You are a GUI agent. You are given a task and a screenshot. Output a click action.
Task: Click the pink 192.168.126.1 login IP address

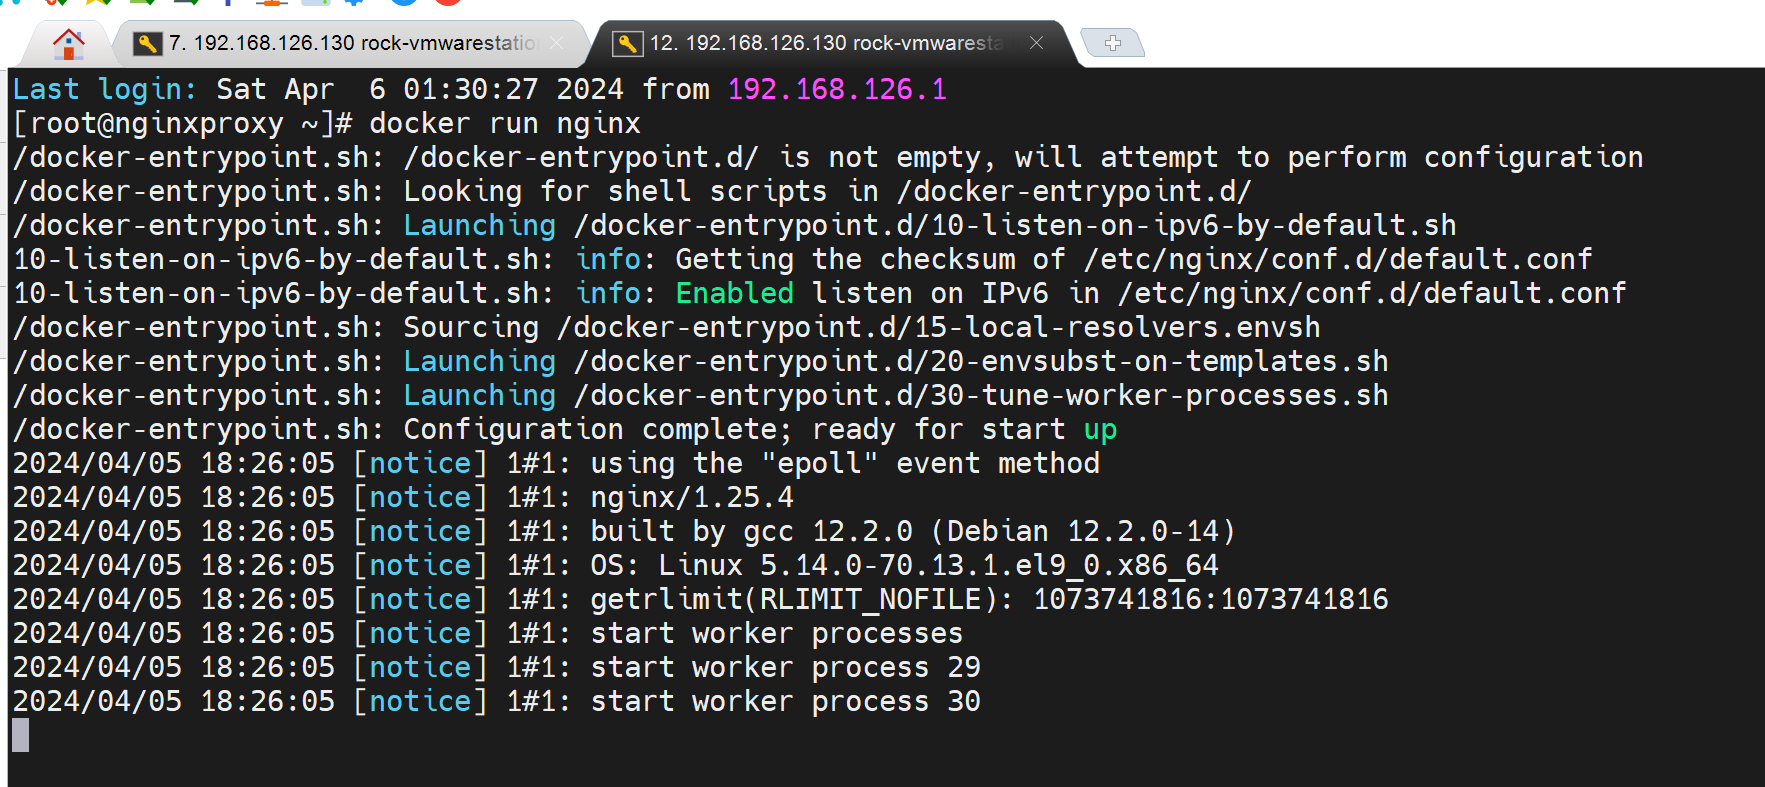[x=836, y=89]
